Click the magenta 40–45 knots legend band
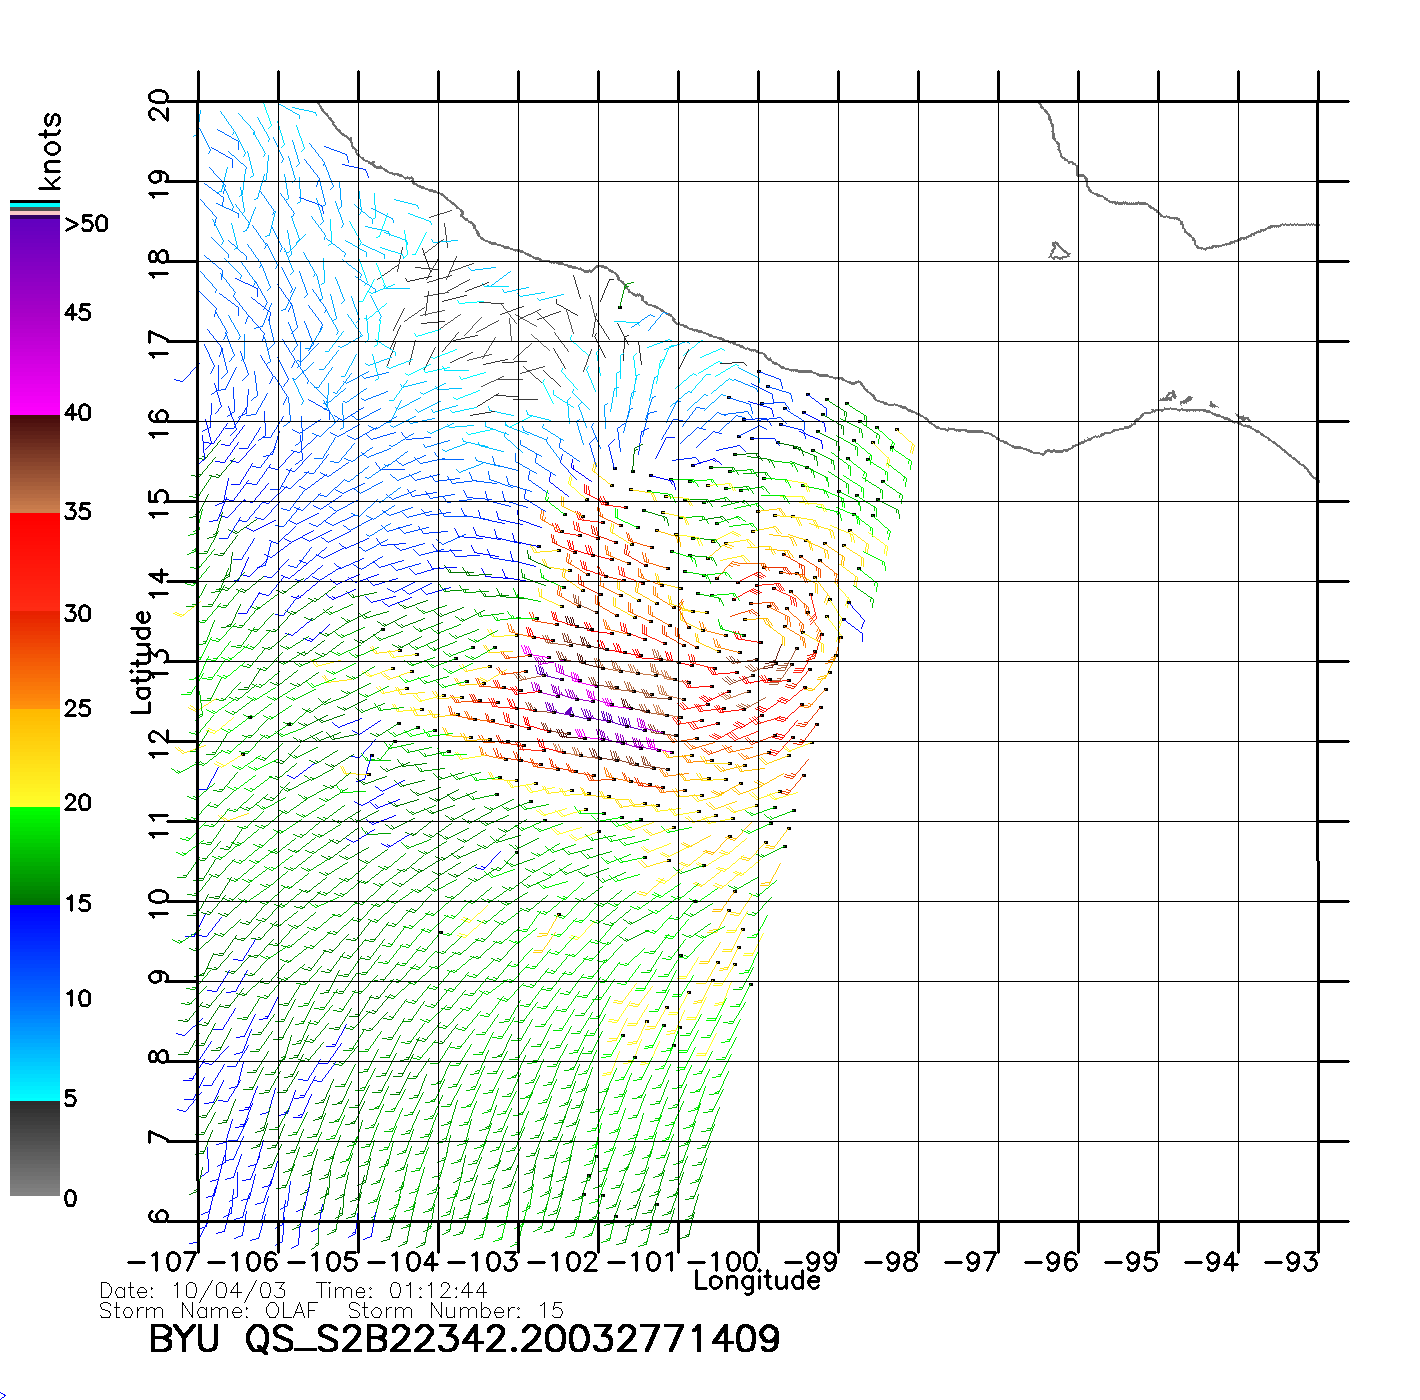The image size is (1420, 1400). pos(35,365)
